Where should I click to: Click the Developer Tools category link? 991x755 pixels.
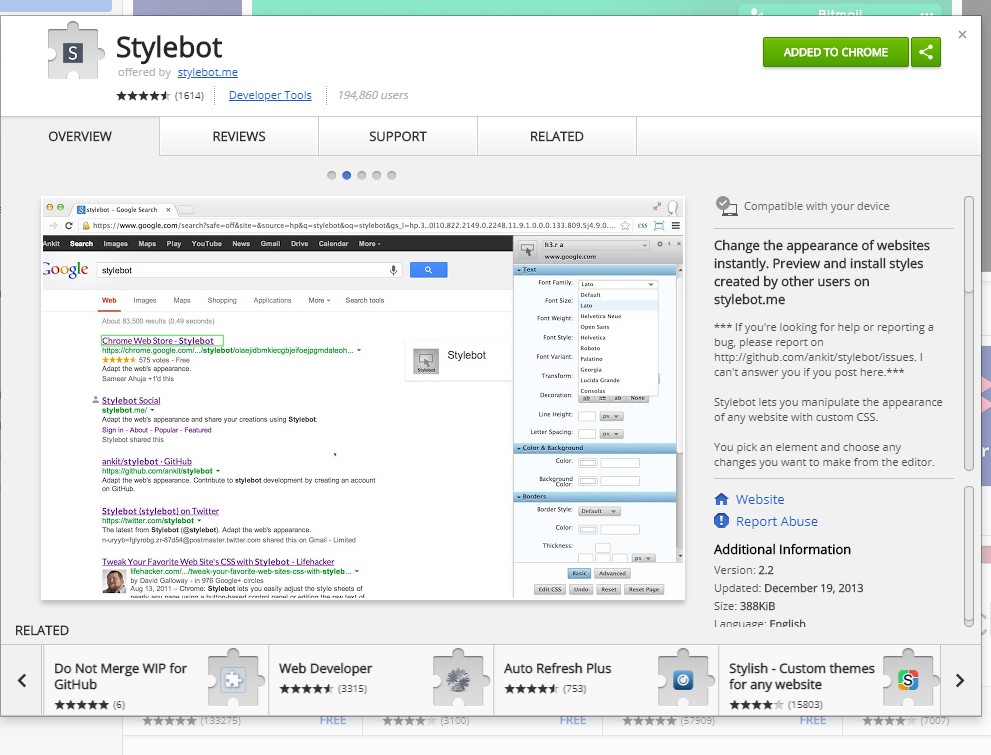coord(270,95)
